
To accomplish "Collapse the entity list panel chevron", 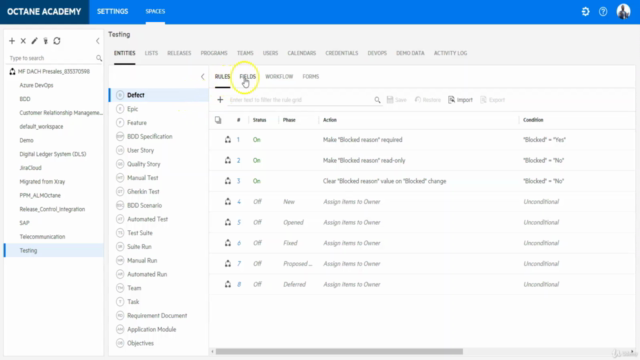I will tap(202, 77).
